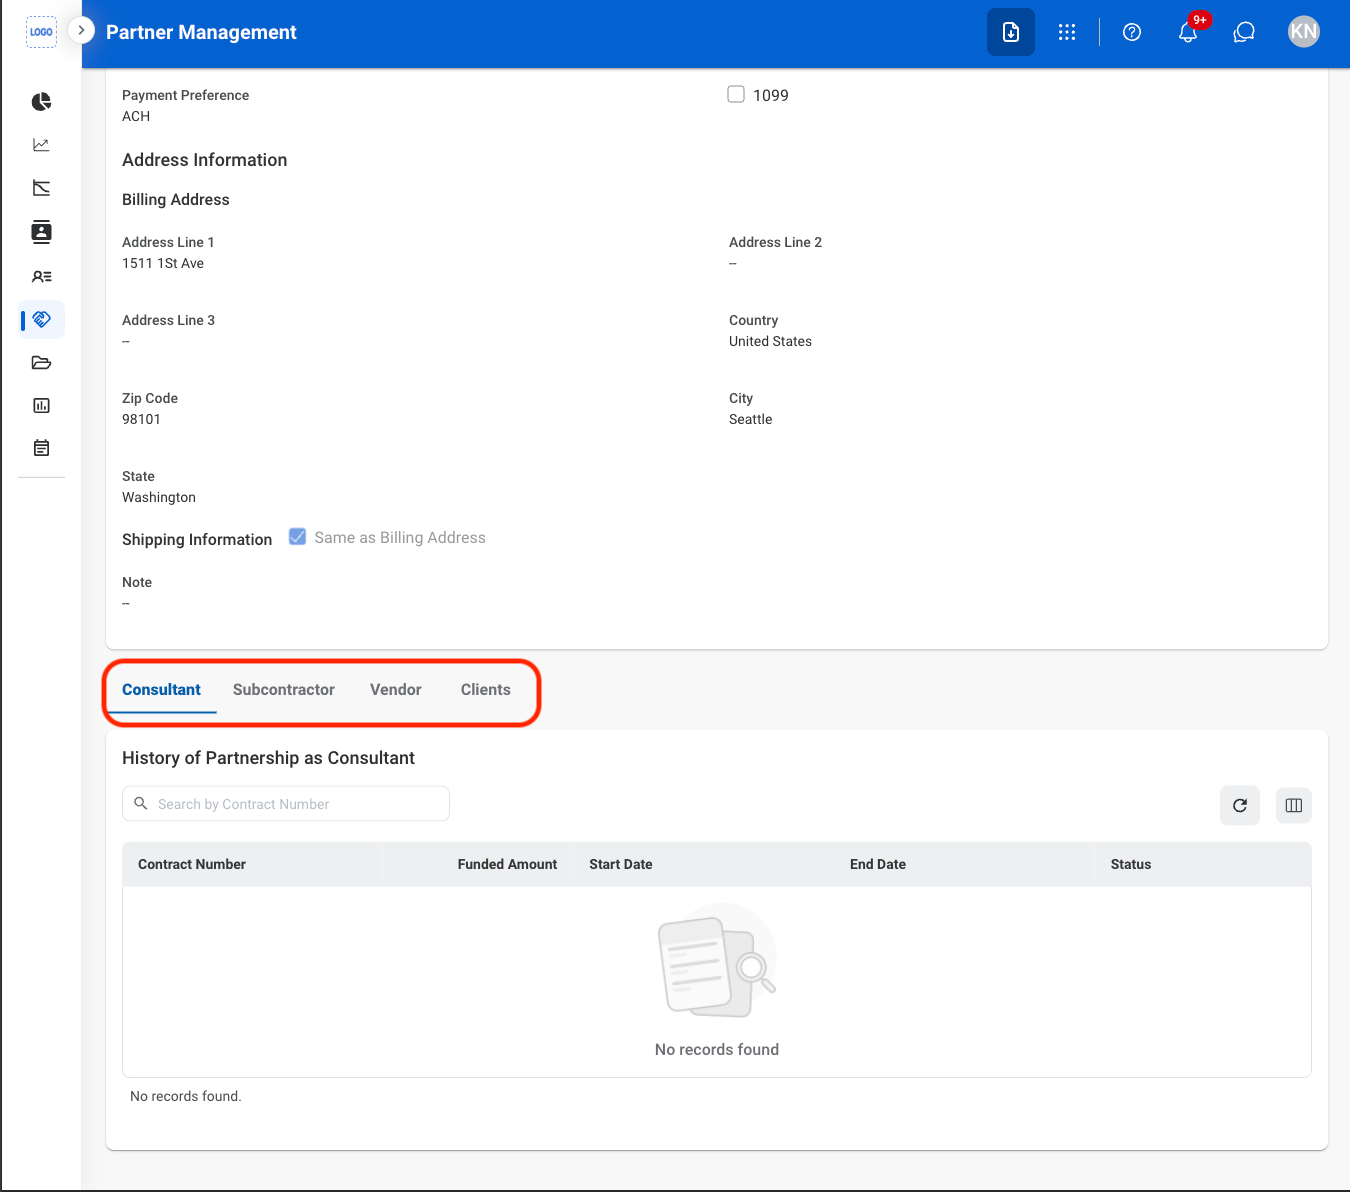Screen dimensions: 1350x1192
Task: Click the Partner Management page title
Action: pyautogui.click(x=201, y=32)
